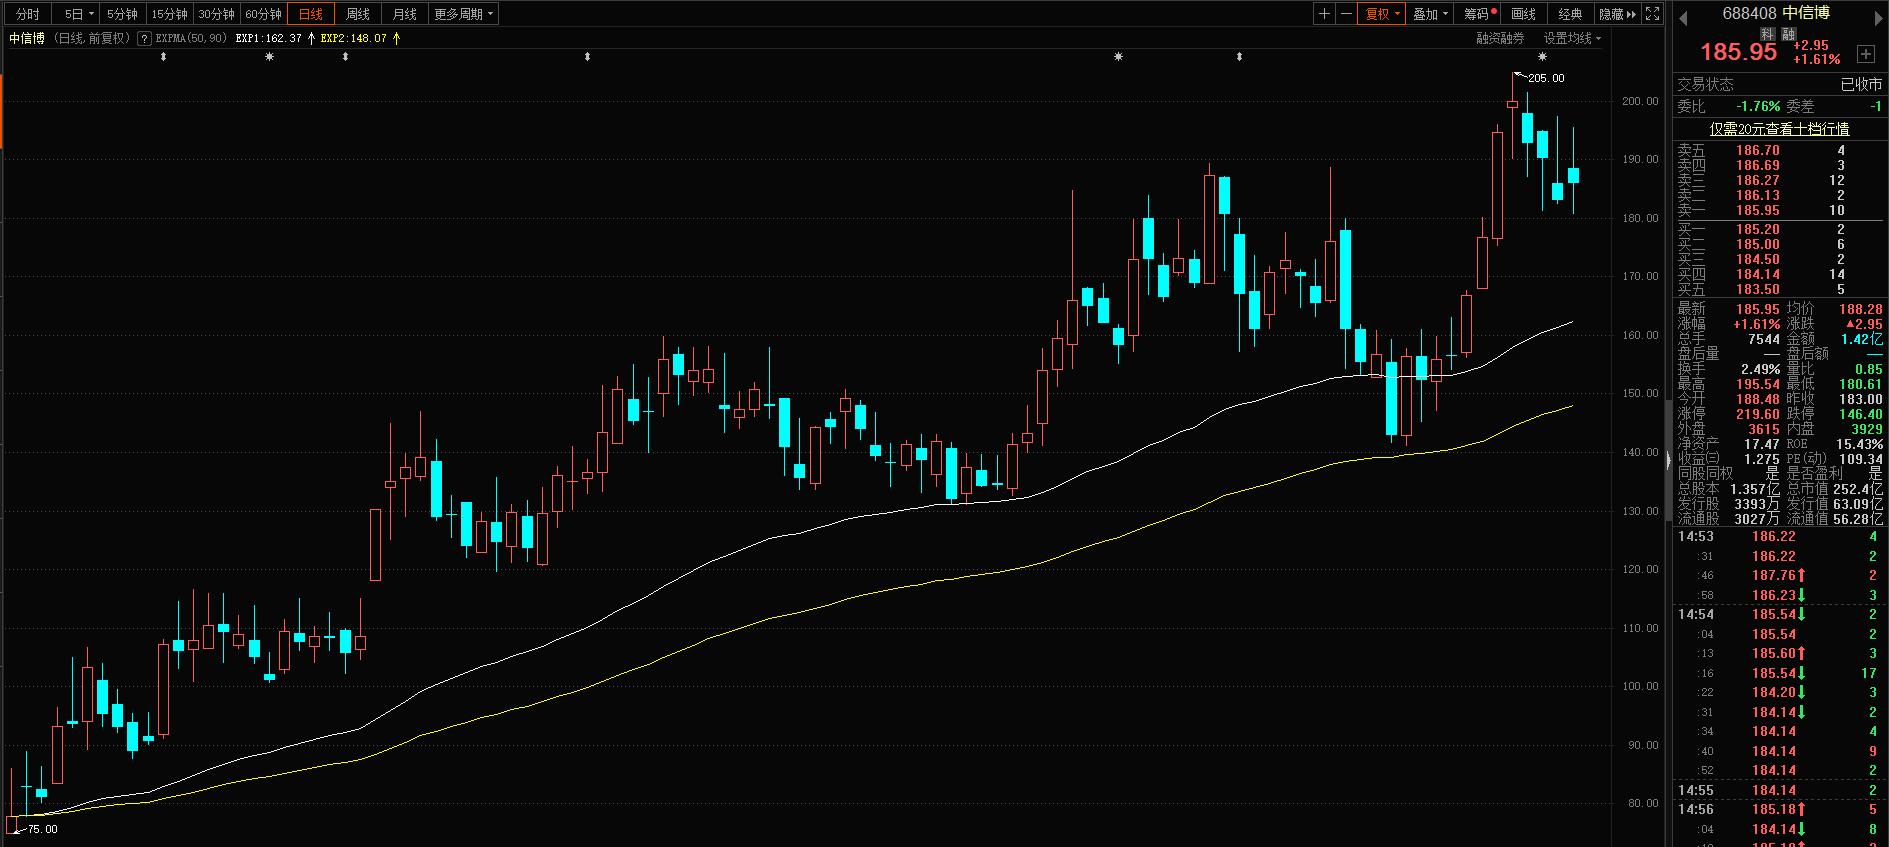This screenshot has height=847, width=1889.
Task: Select the 187.76 trade tick row
Action: [x=1780, y=576]
